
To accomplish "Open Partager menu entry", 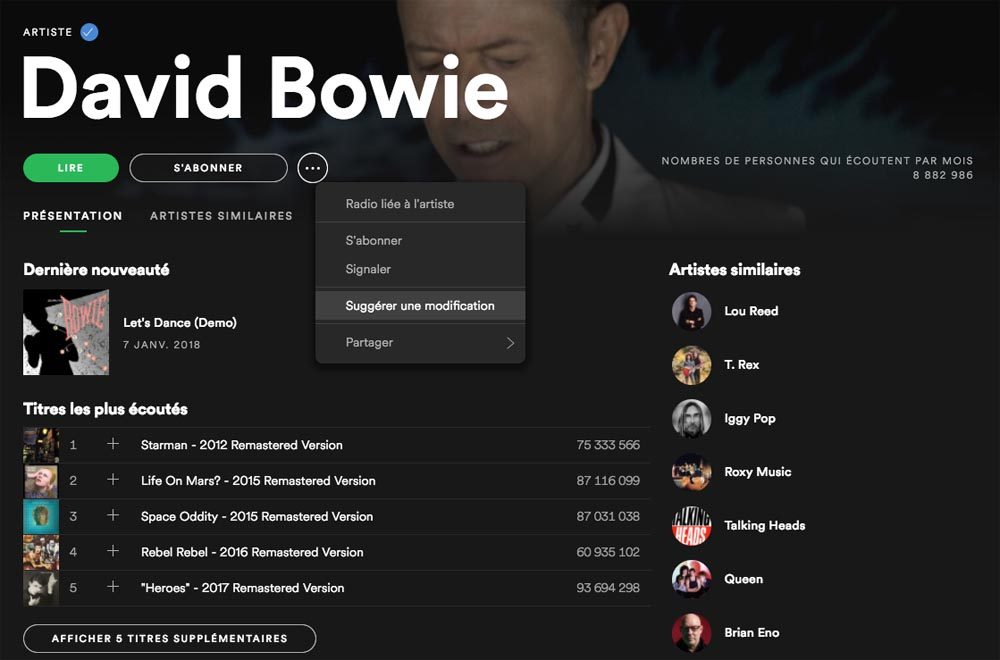I will (420, 342).
